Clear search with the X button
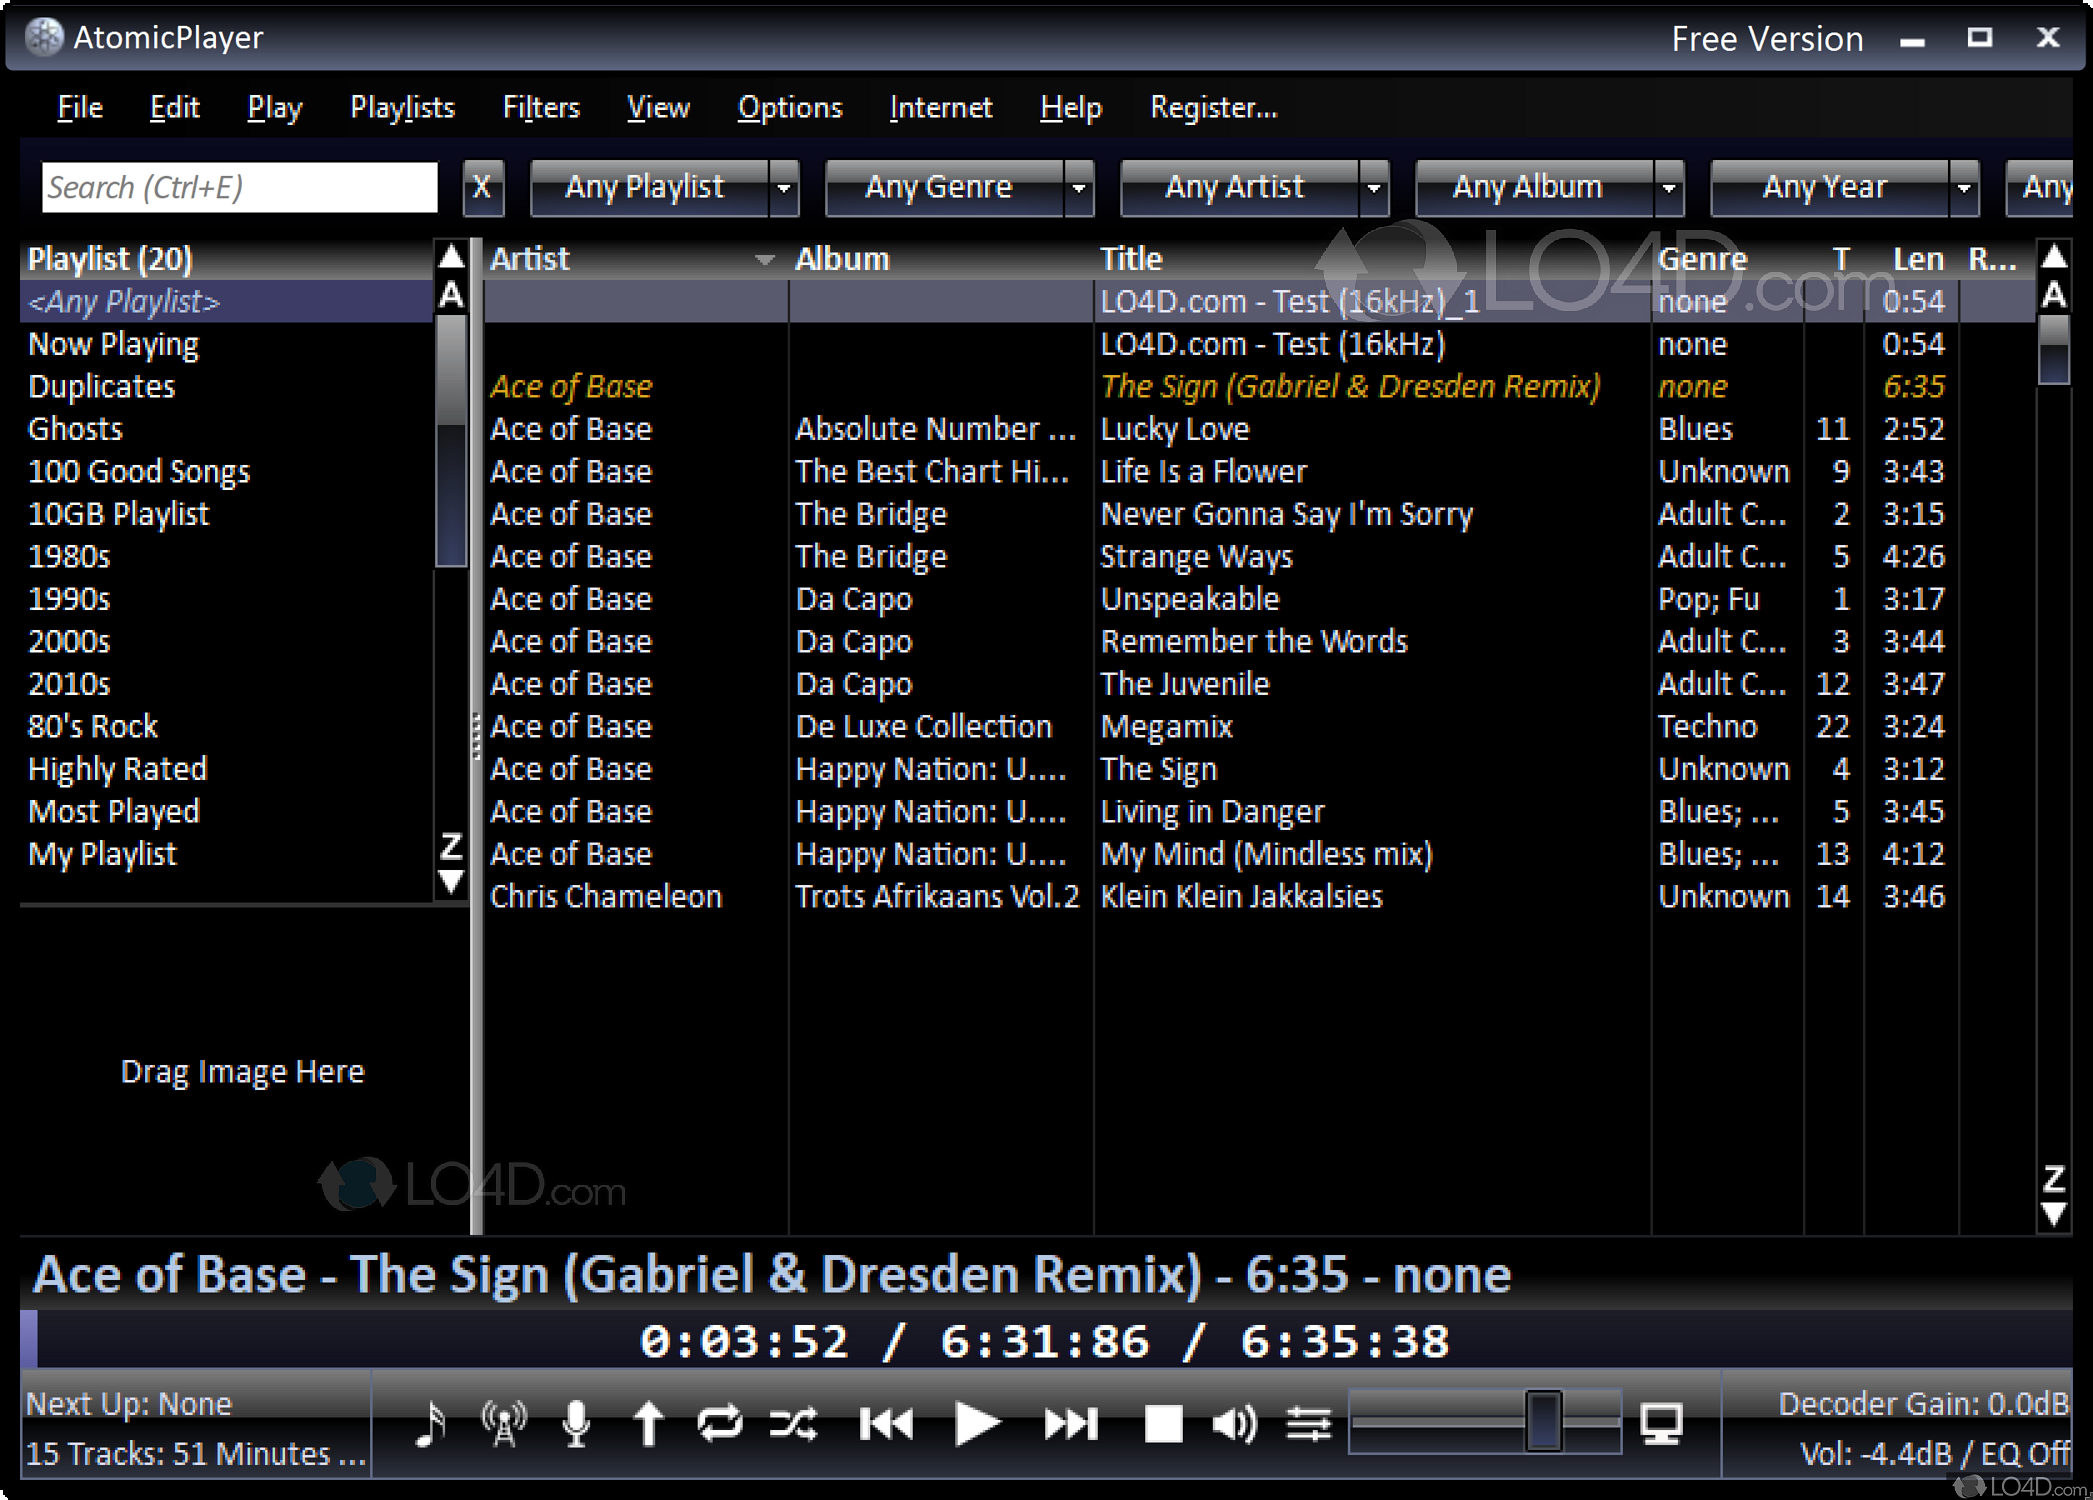Screen dimensions: 2093x1500 (482, 187)
